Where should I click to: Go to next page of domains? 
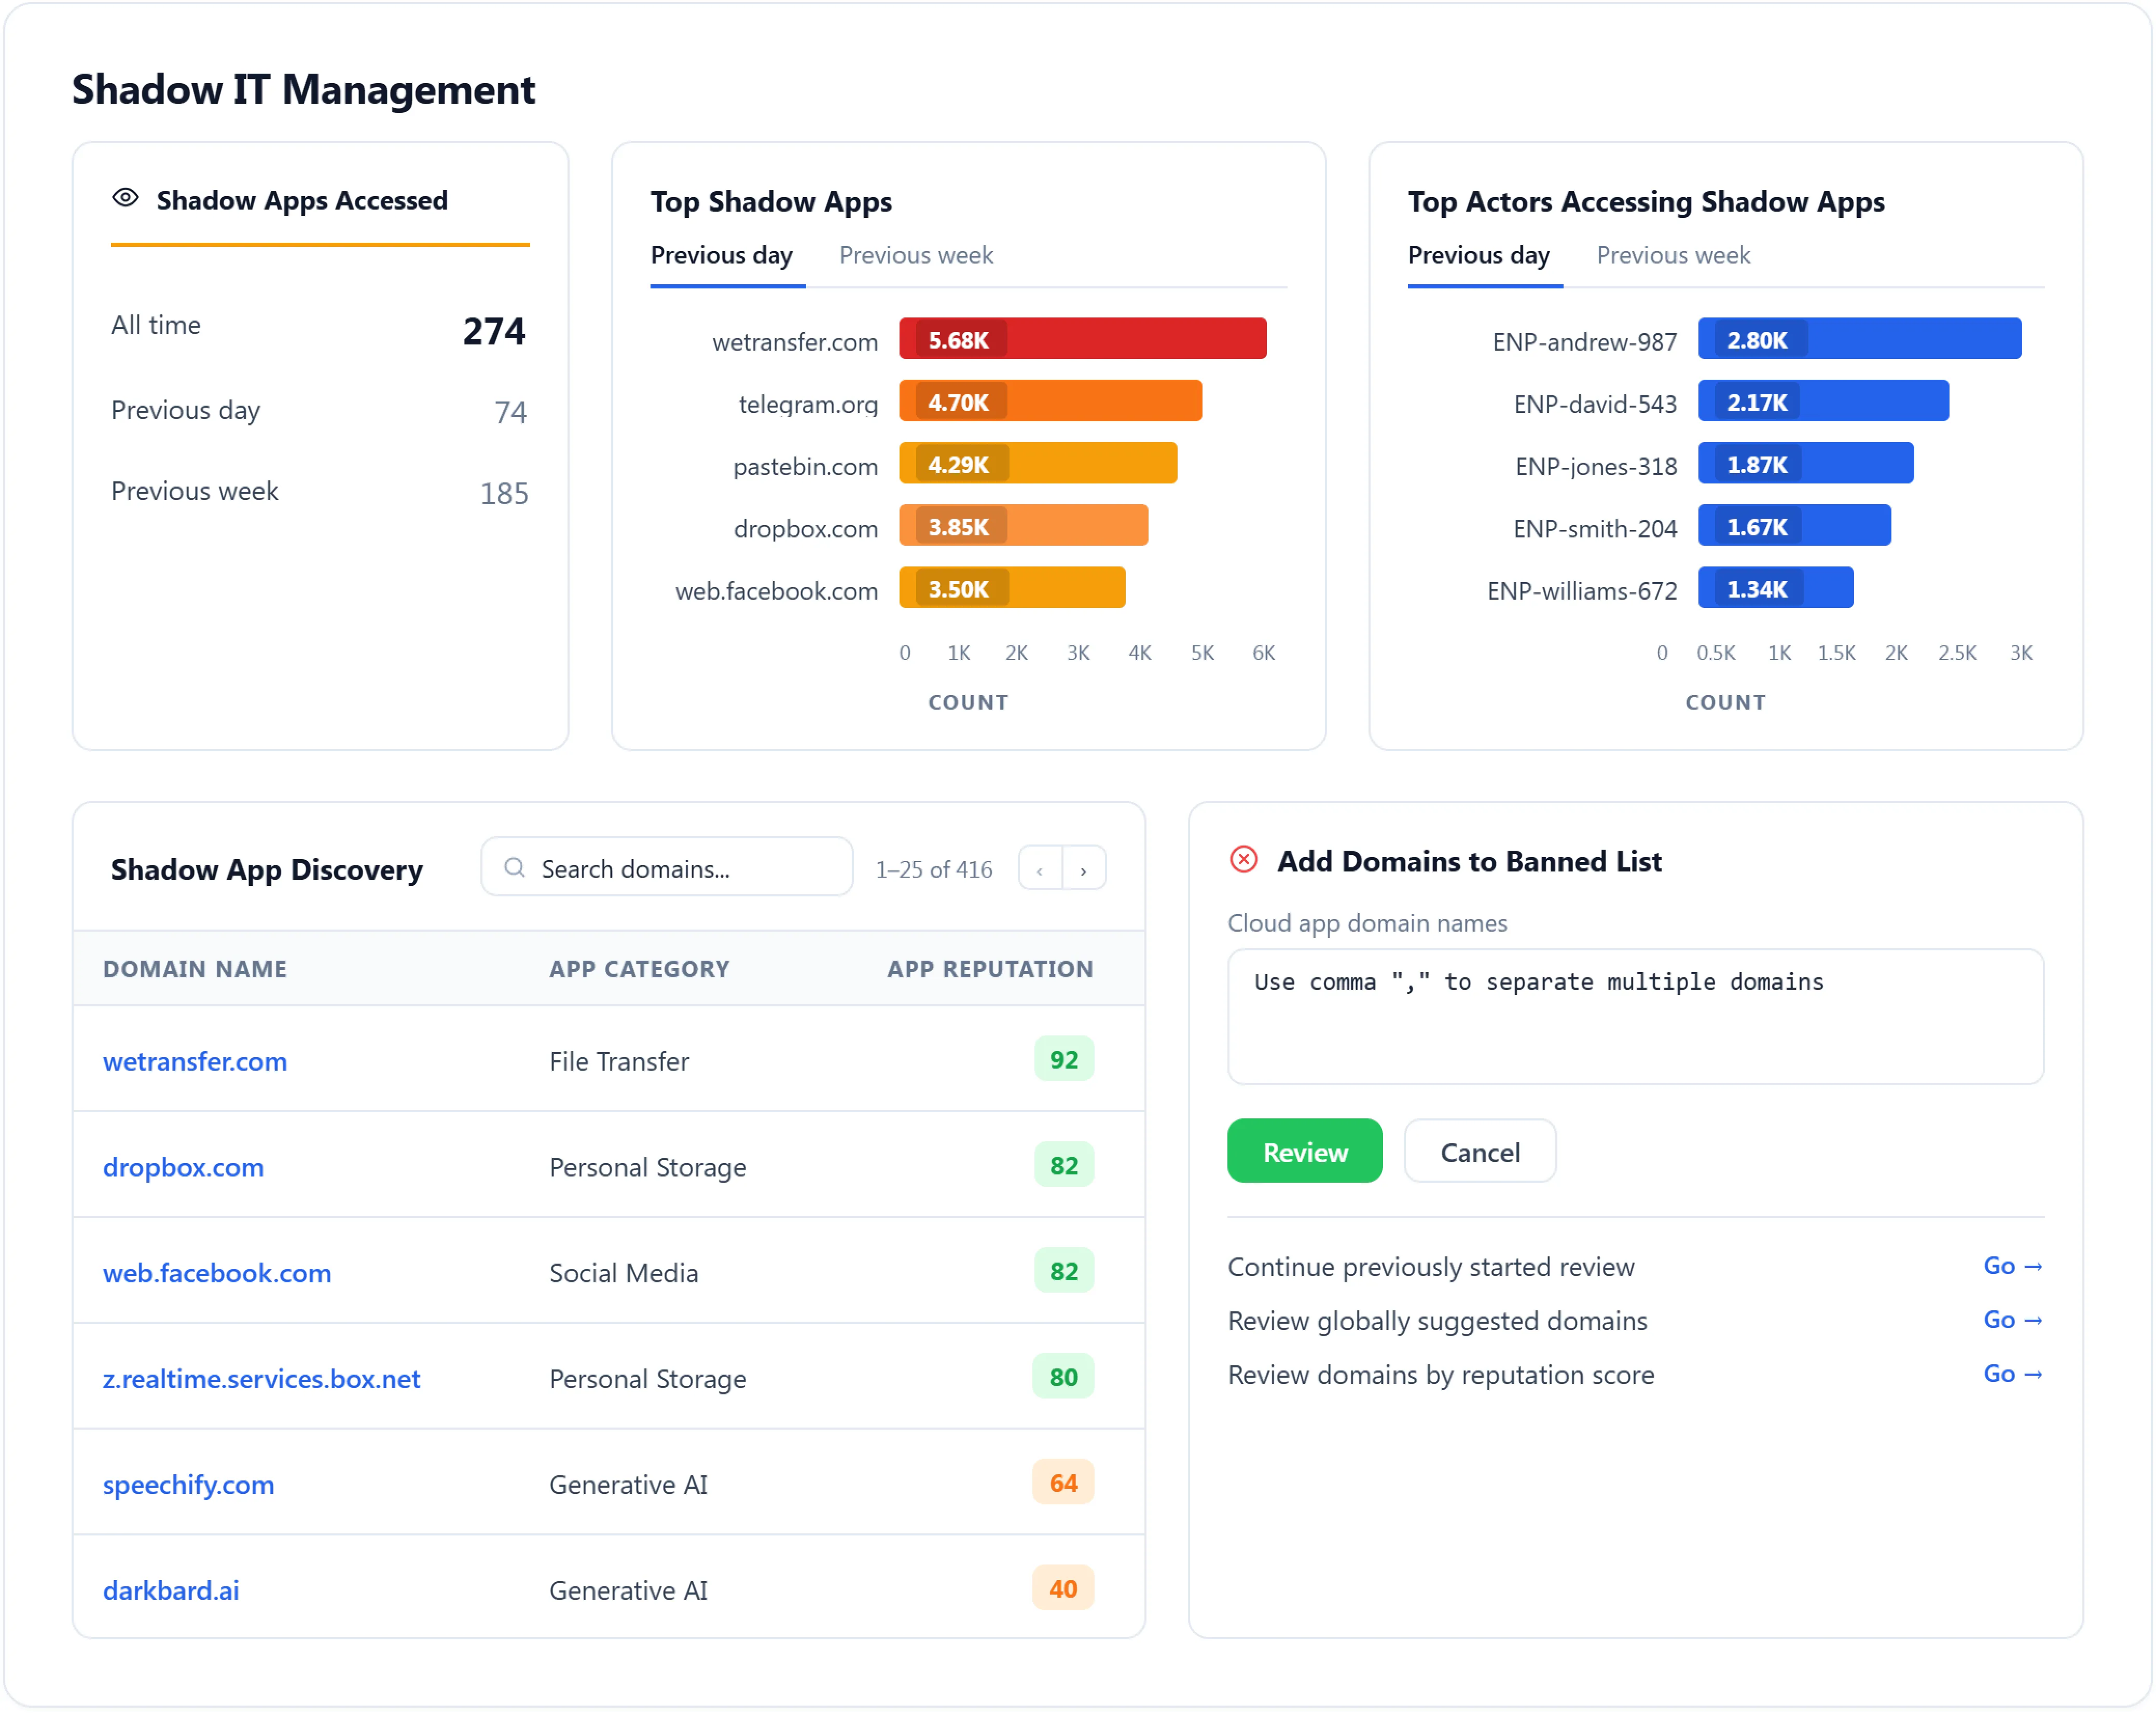[x=1084, y=869]
